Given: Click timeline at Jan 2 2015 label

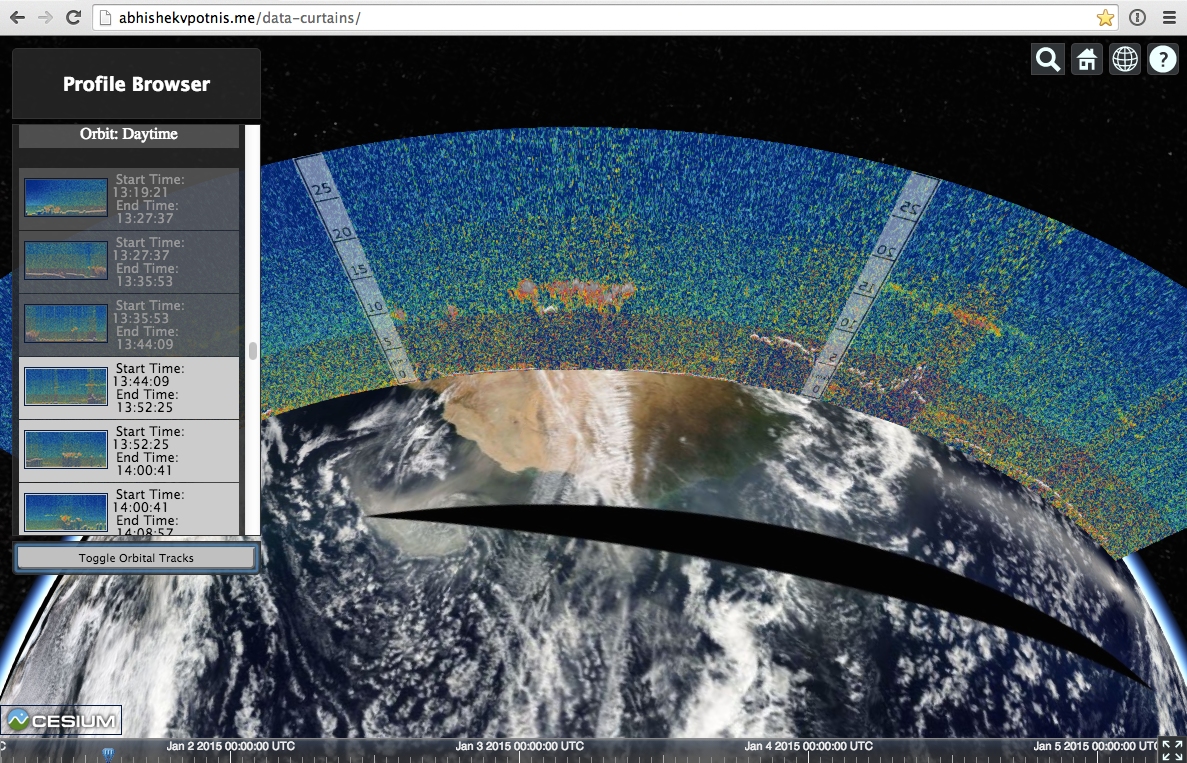Looking at the screenshot, I should pyautogui.click(x=230, y=746).
